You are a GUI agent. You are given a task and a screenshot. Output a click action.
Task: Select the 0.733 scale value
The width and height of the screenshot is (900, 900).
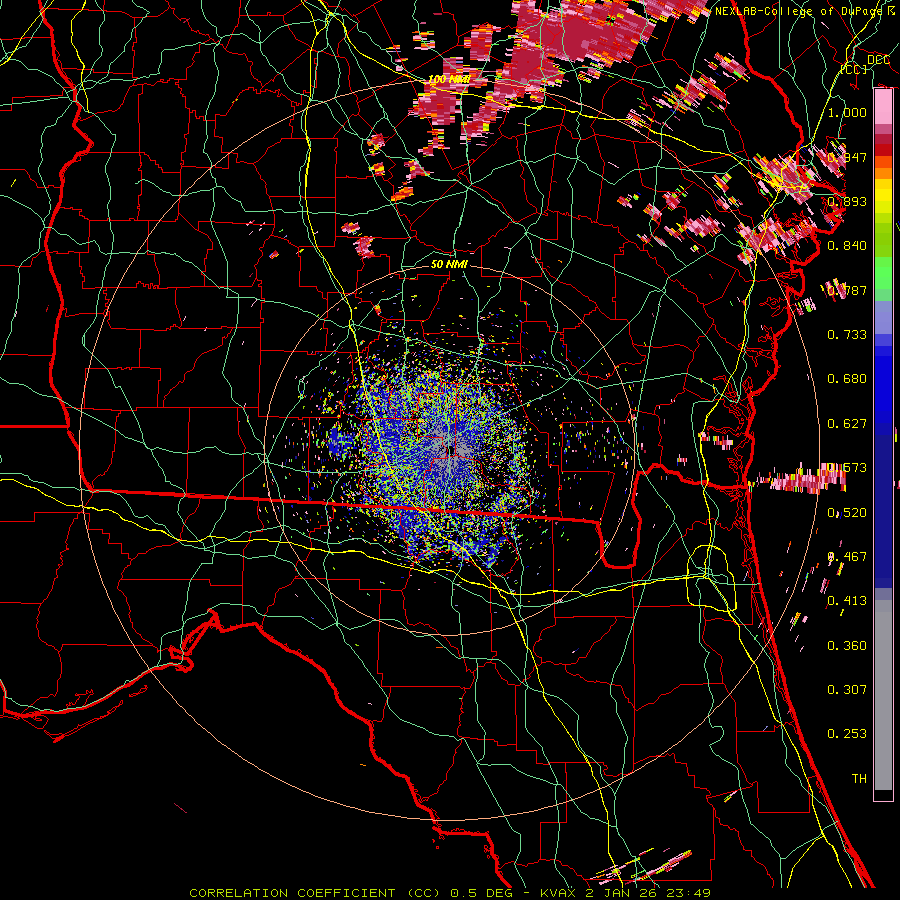click(x=847, y=335)
